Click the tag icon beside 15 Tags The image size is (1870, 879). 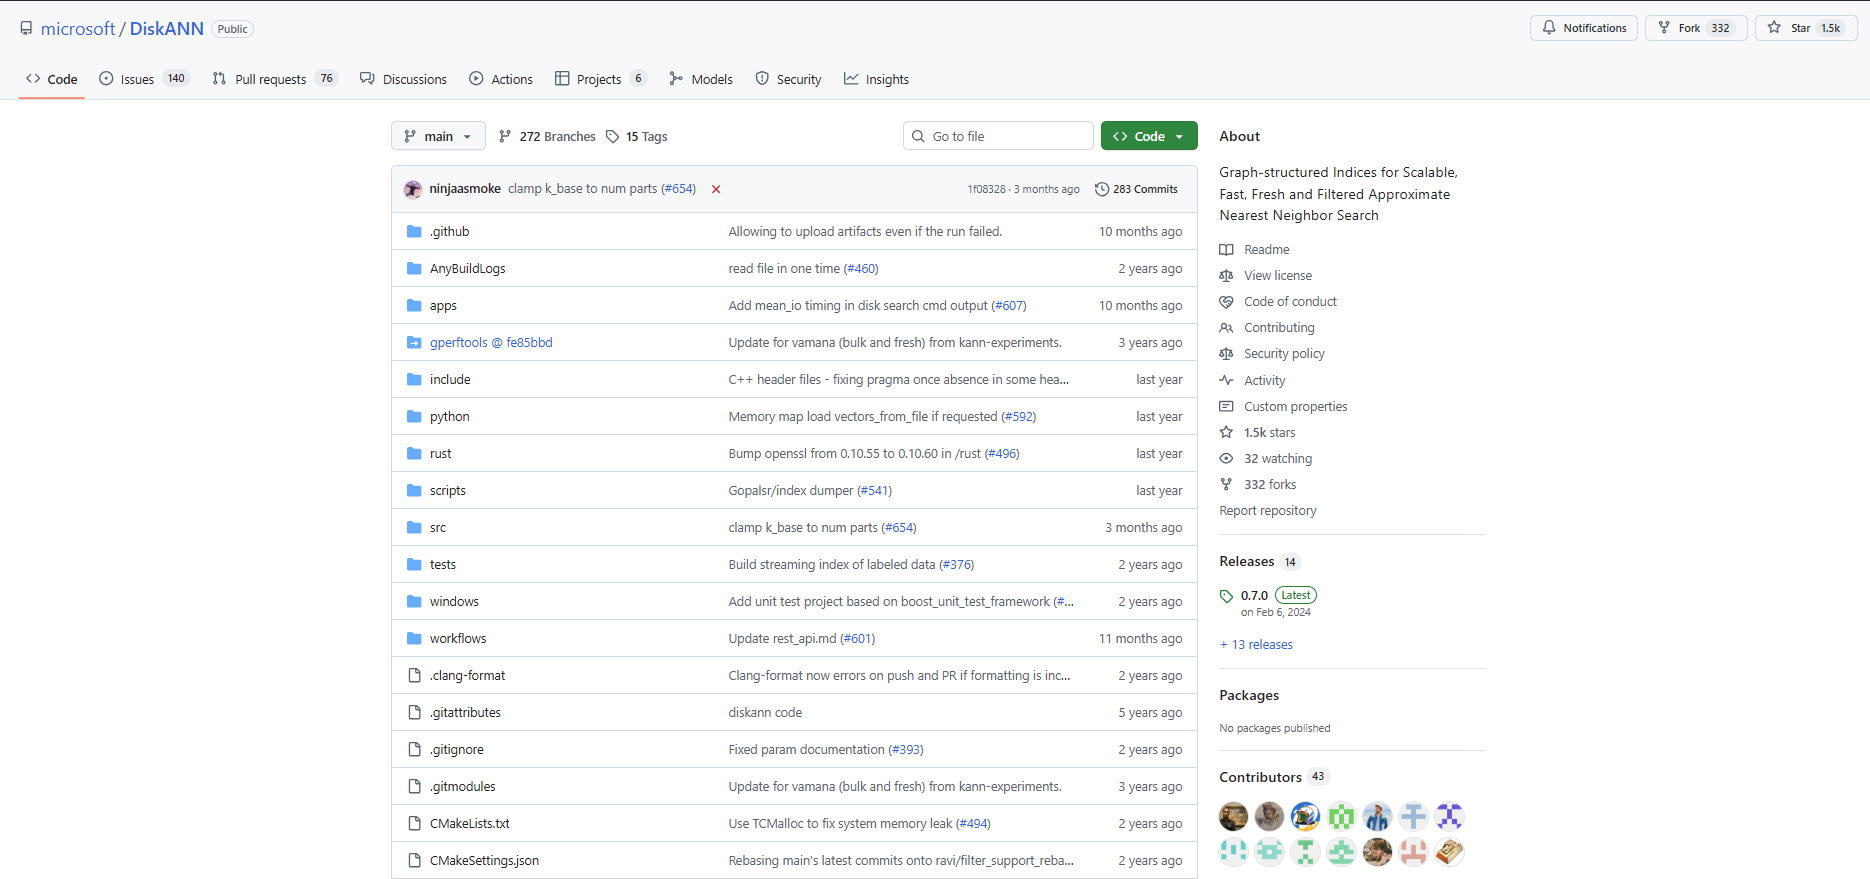[613, 137]
